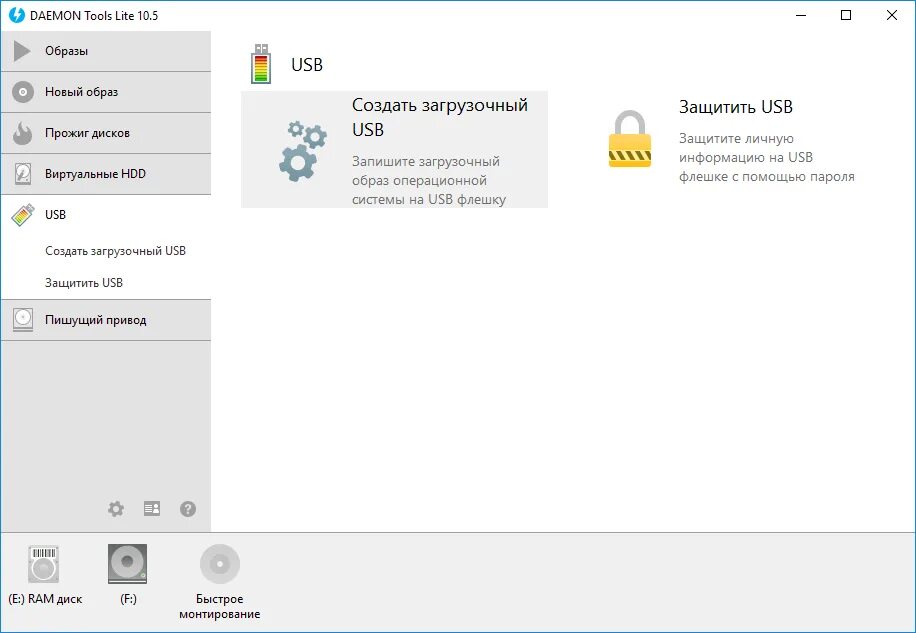Click the Пишущий привод drive icon
Image resolution: width=916 pixels, height=633 pixels.
23,320
